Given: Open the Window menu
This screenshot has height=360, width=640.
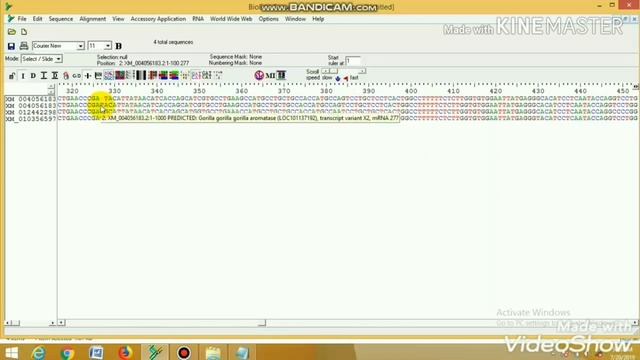Looking at the screenshot, I should 295,19.
